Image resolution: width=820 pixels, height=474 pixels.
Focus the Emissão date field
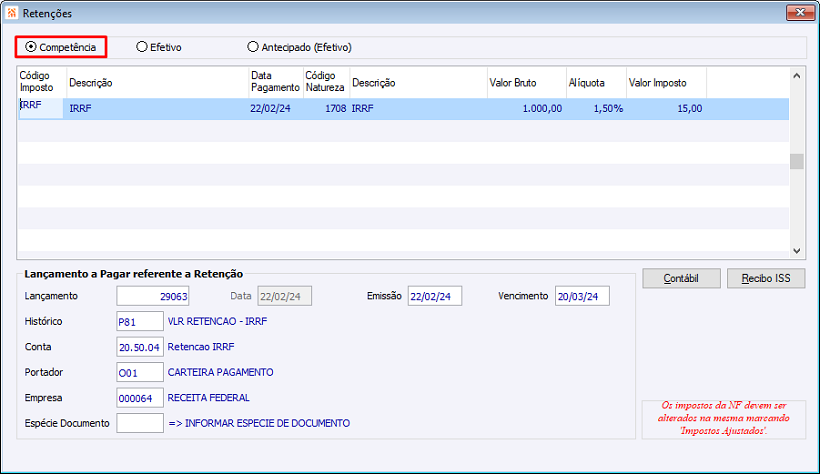(x=435, y=296)
